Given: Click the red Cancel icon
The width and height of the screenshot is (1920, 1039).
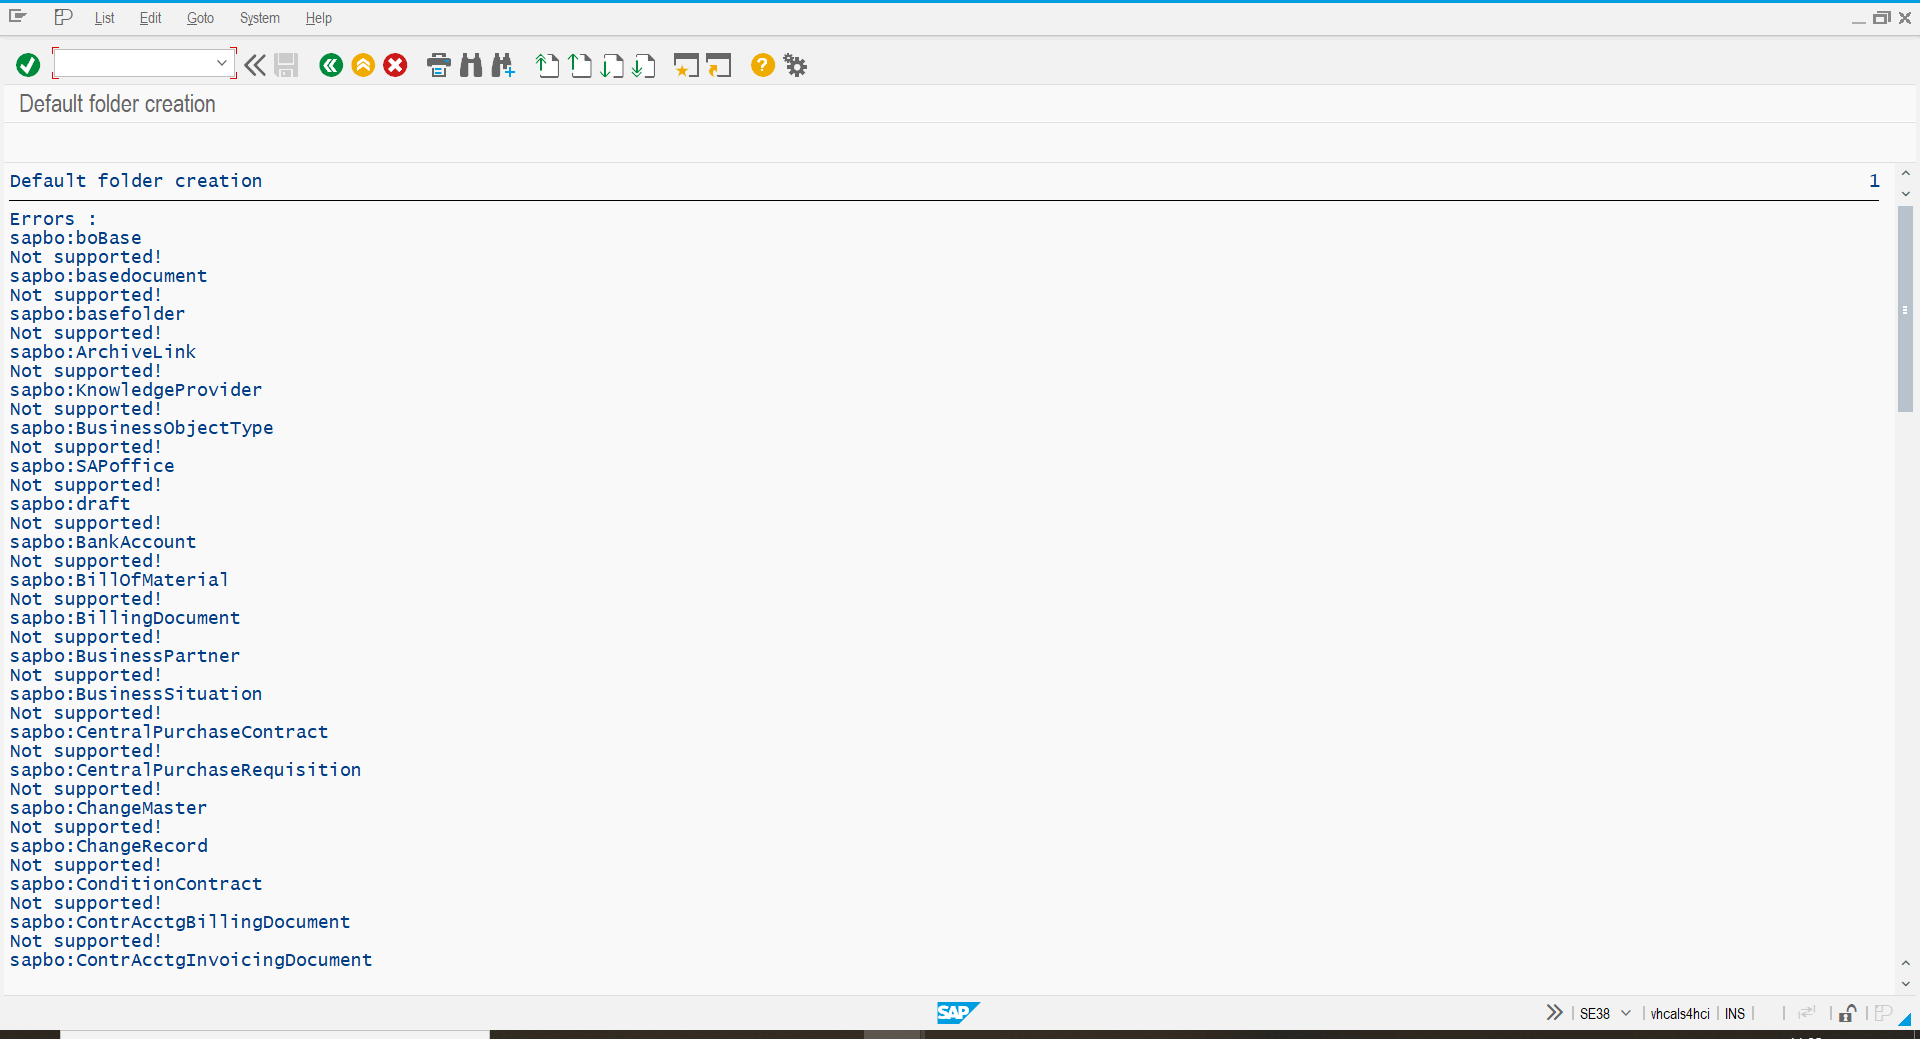Looking at the screenshot, I should pos(396,65).
